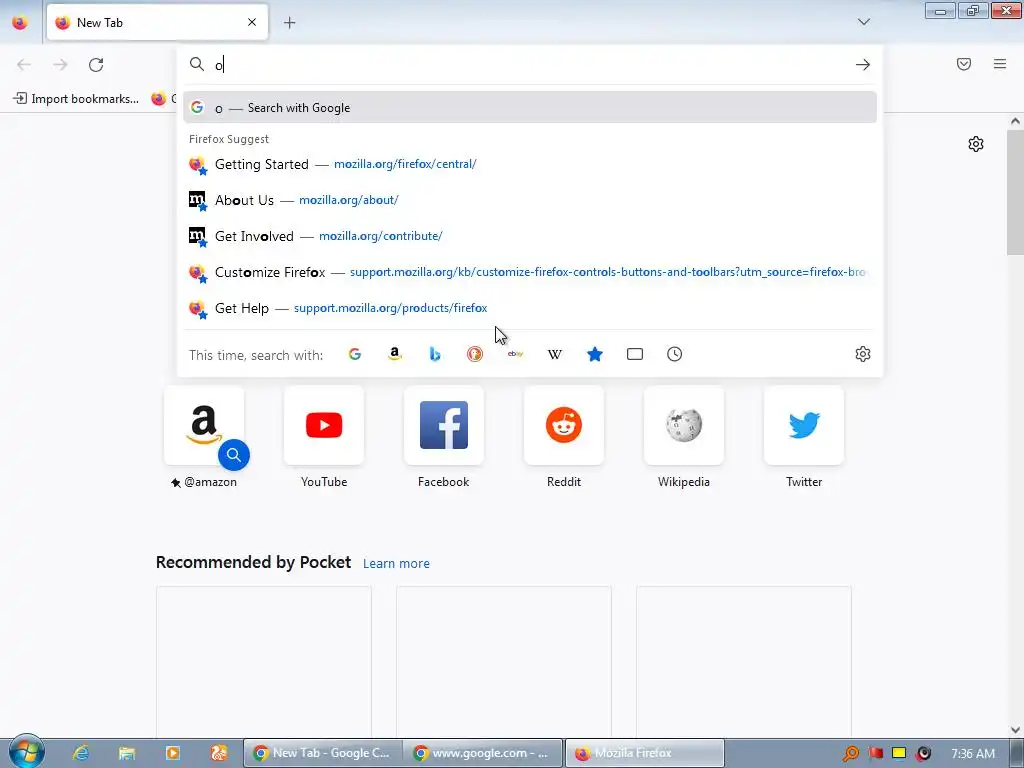Click the Mozilla Firefox taskbar button

[644, 753]
